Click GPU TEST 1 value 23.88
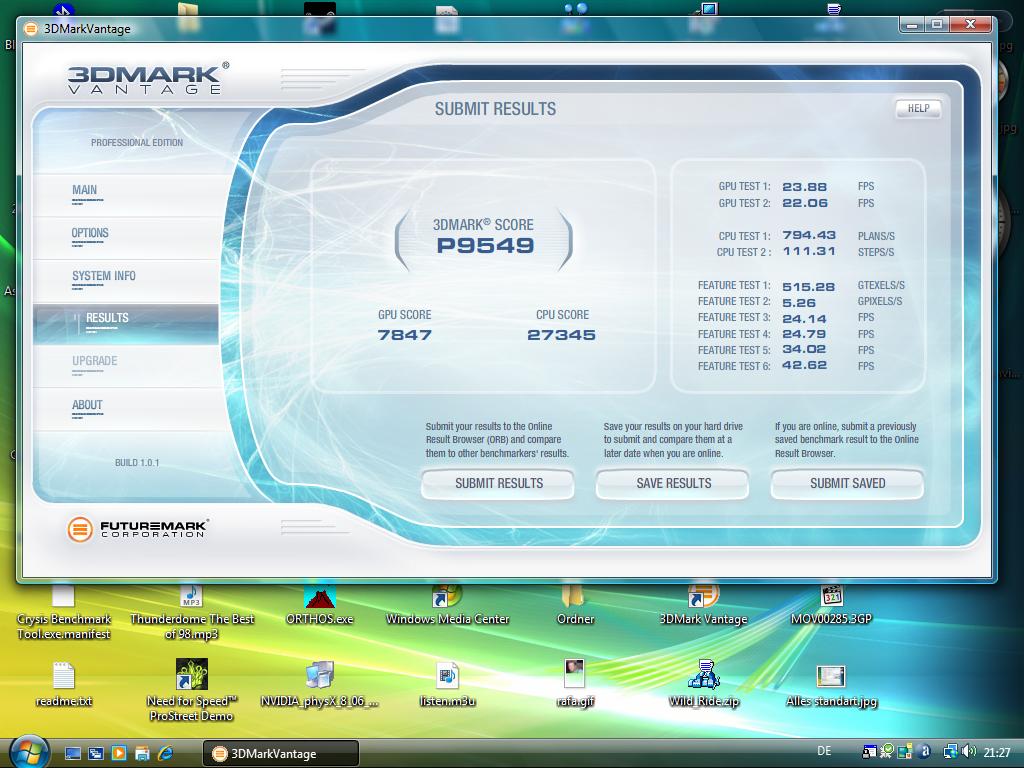This screenshot has width=1024, height=768. tap(805, 187)
